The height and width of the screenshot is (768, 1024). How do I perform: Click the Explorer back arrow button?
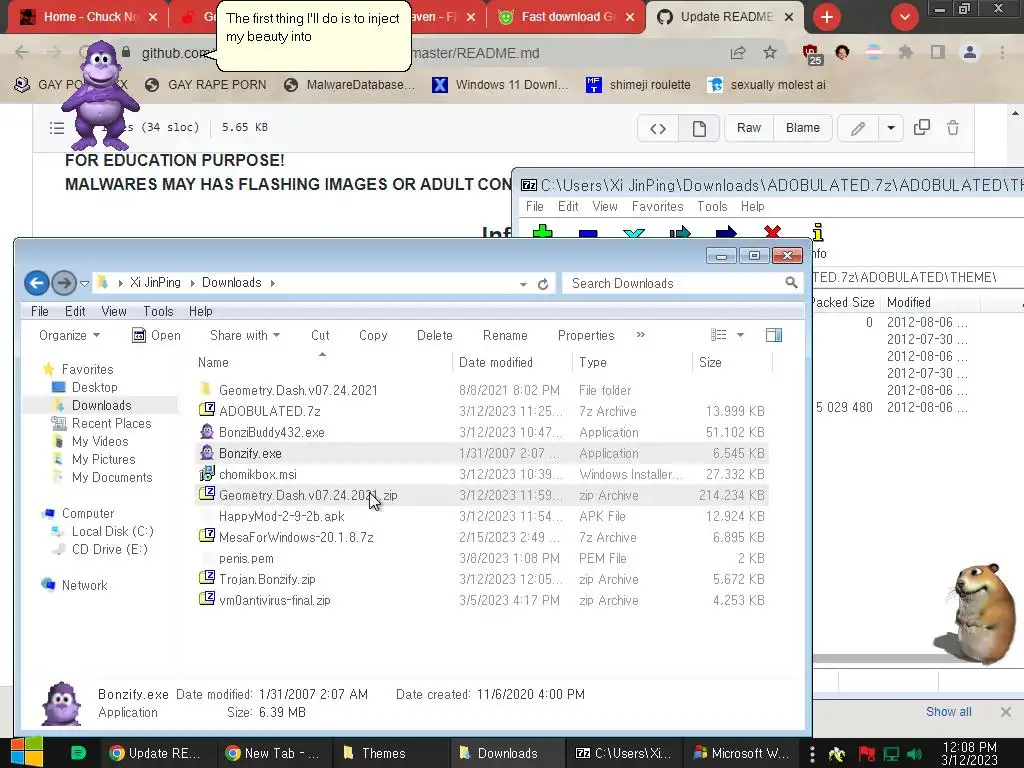pos(37,283)
